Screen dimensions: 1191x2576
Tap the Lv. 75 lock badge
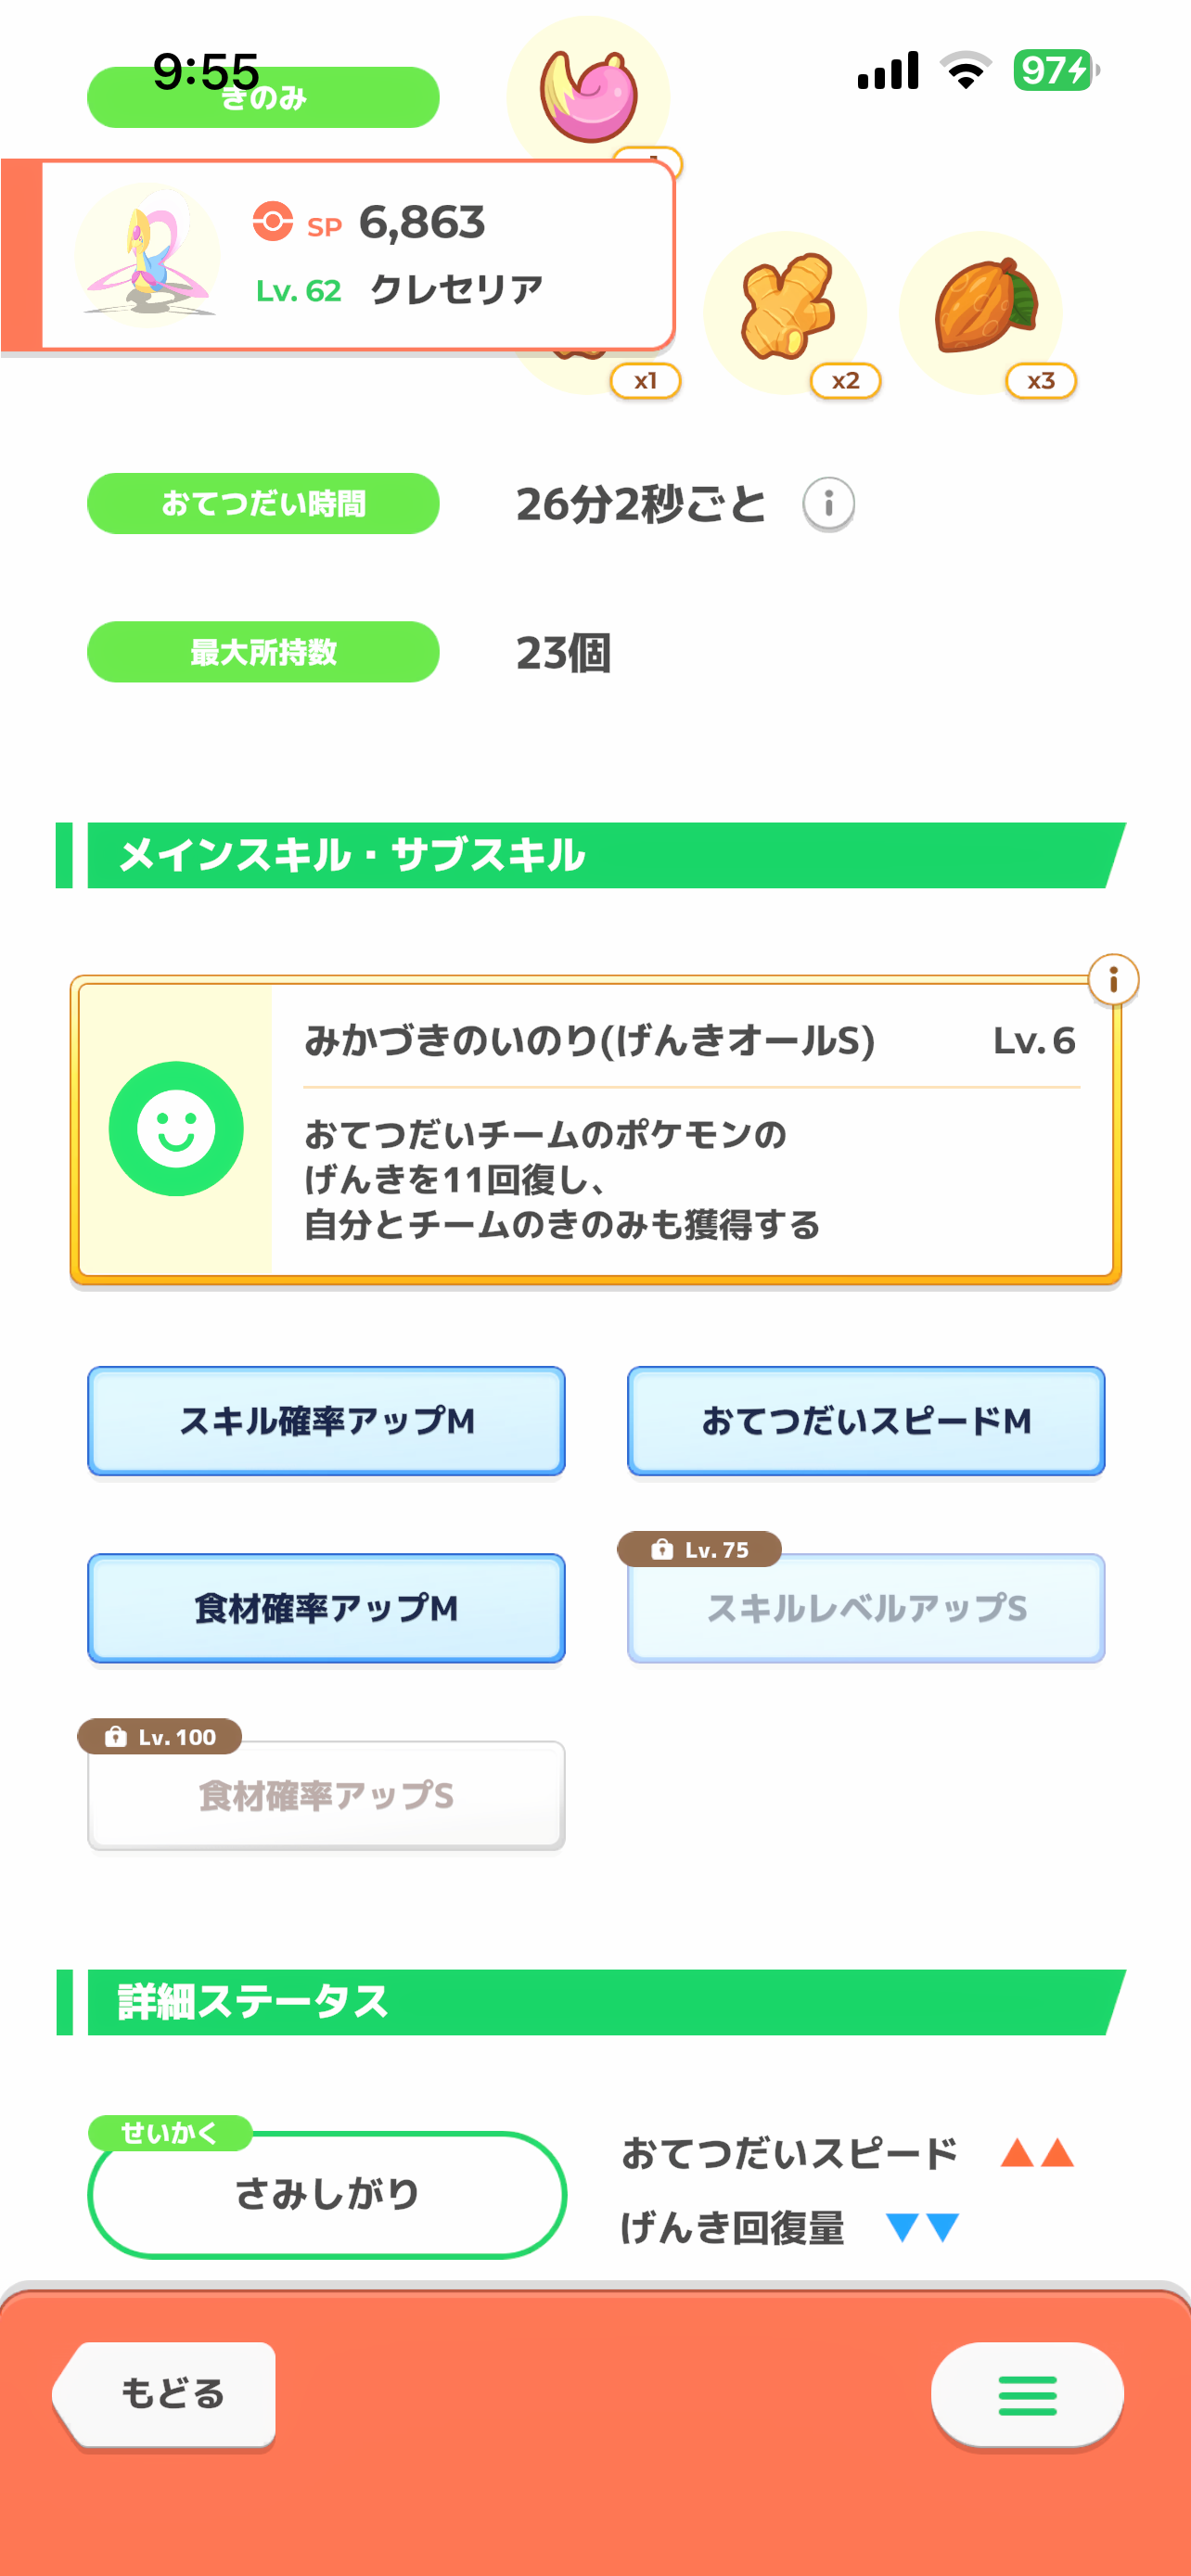coord(700,1549)
